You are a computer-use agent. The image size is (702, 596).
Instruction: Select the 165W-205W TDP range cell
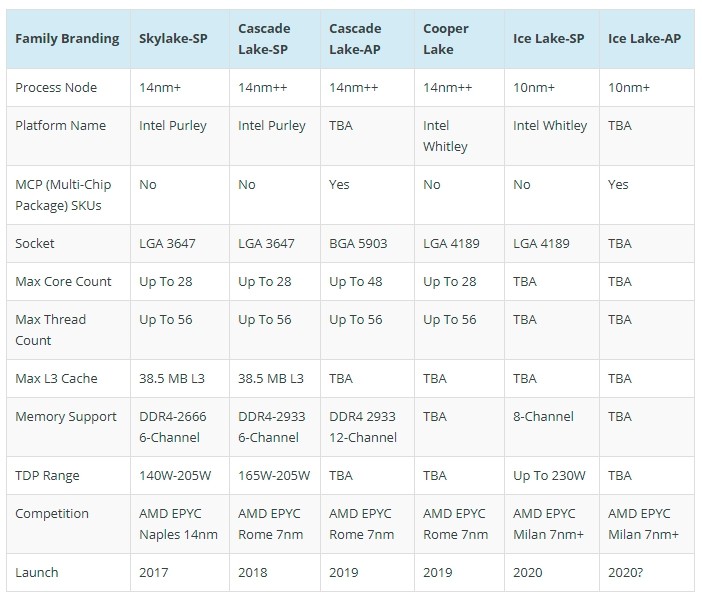coord(274,476)
